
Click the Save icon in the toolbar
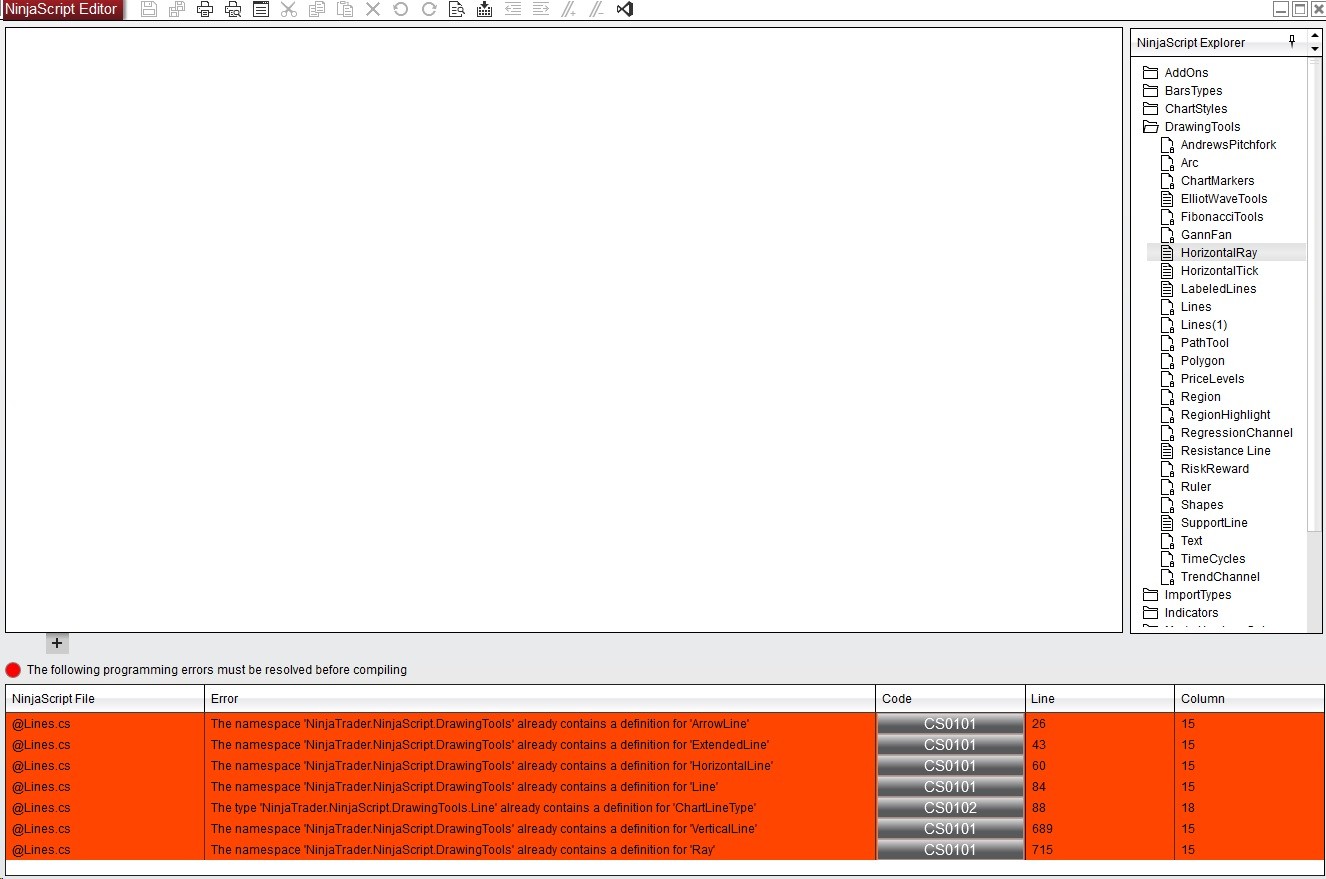(149, 9)
